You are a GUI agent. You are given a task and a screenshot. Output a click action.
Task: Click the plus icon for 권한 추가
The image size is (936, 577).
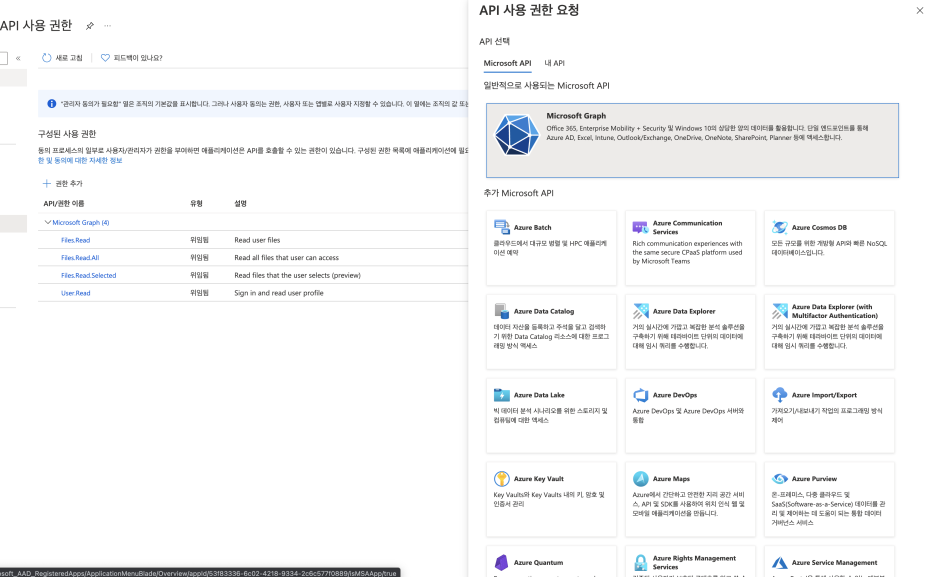coord(47,183)
